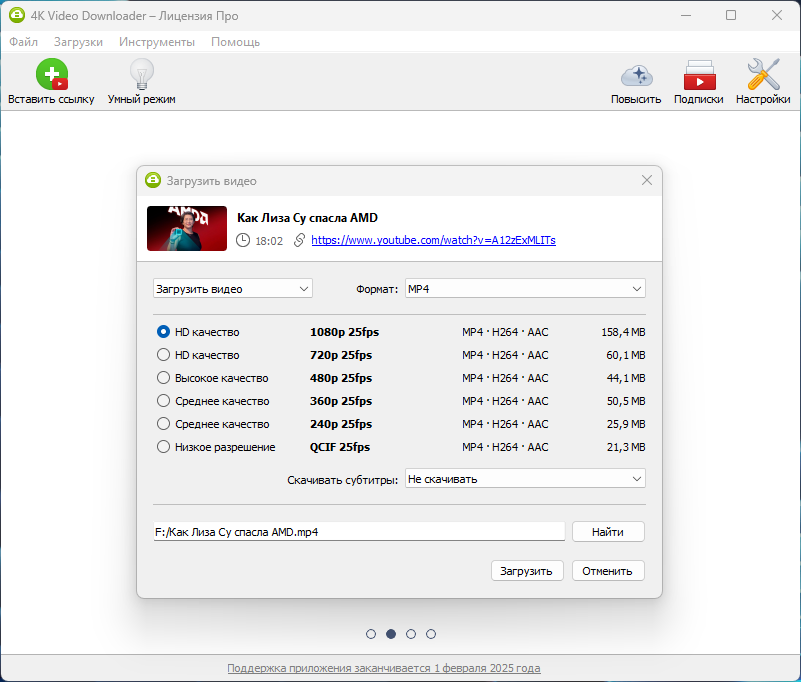Click the QCIF 25fps resolution text
Viewport: 801px width, 682px height.
click(340, 447)
